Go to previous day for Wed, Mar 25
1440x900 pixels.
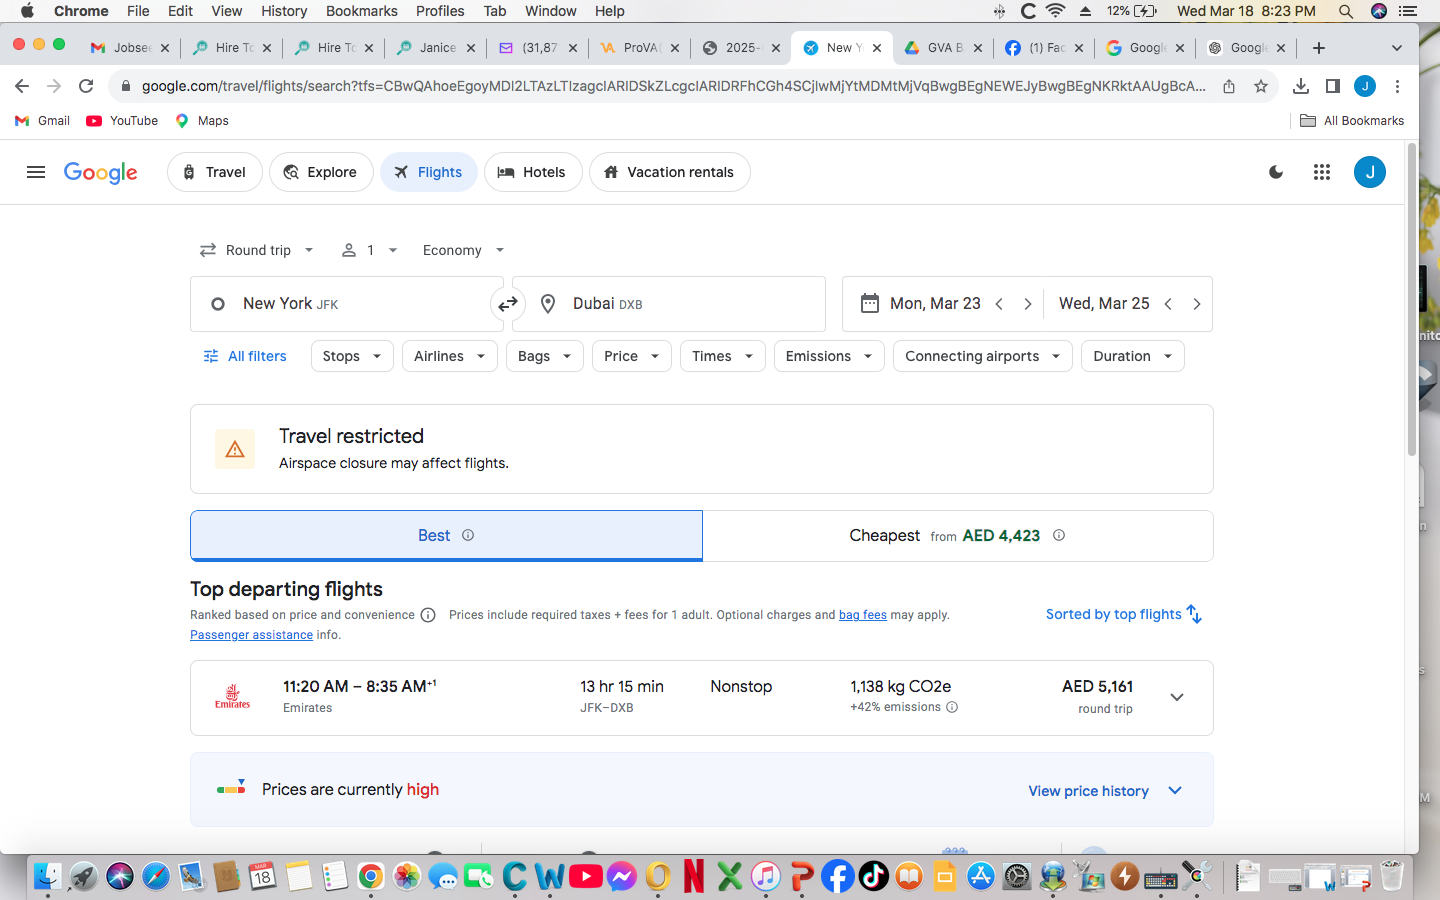pyautogui.click(x=1168, y=304)
